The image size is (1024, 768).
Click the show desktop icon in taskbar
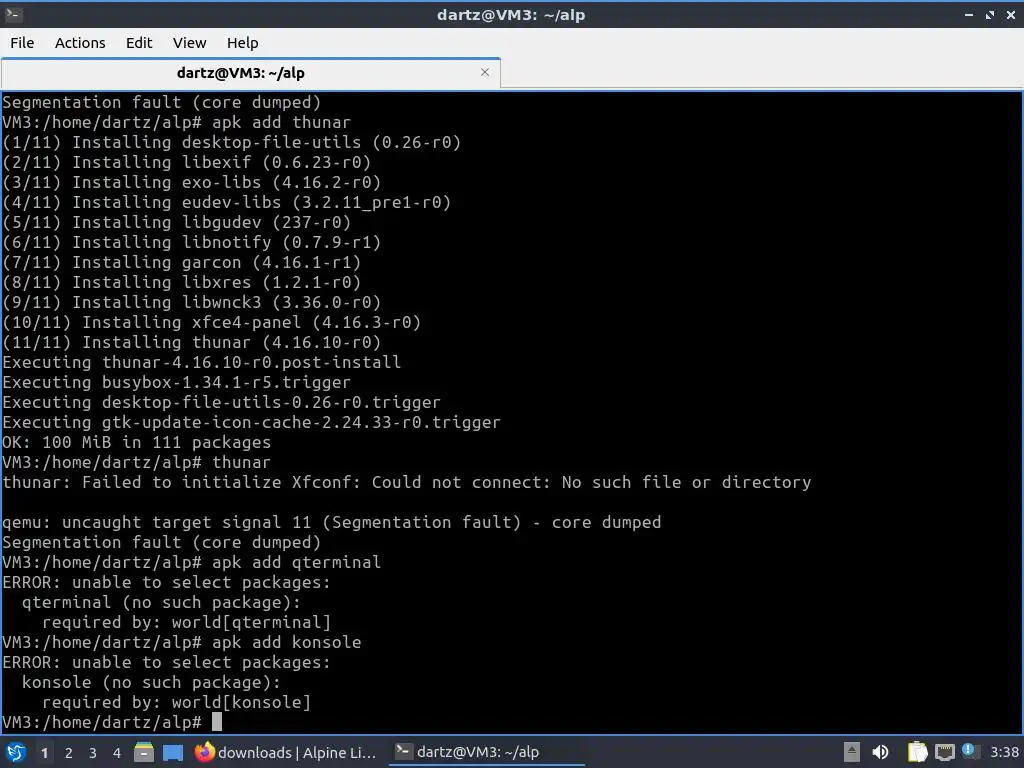(173, 752)
